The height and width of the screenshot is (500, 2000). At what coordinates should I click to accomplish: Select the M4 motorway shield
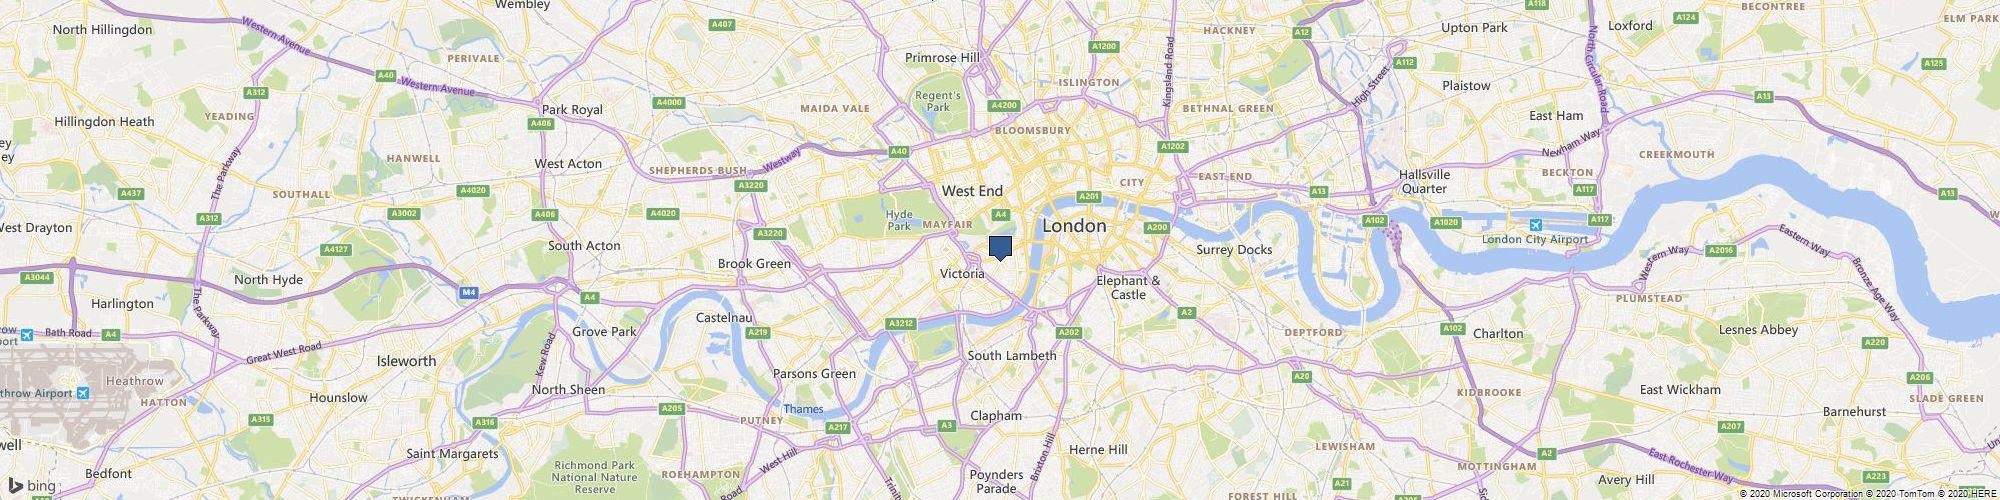click(469, 292)
